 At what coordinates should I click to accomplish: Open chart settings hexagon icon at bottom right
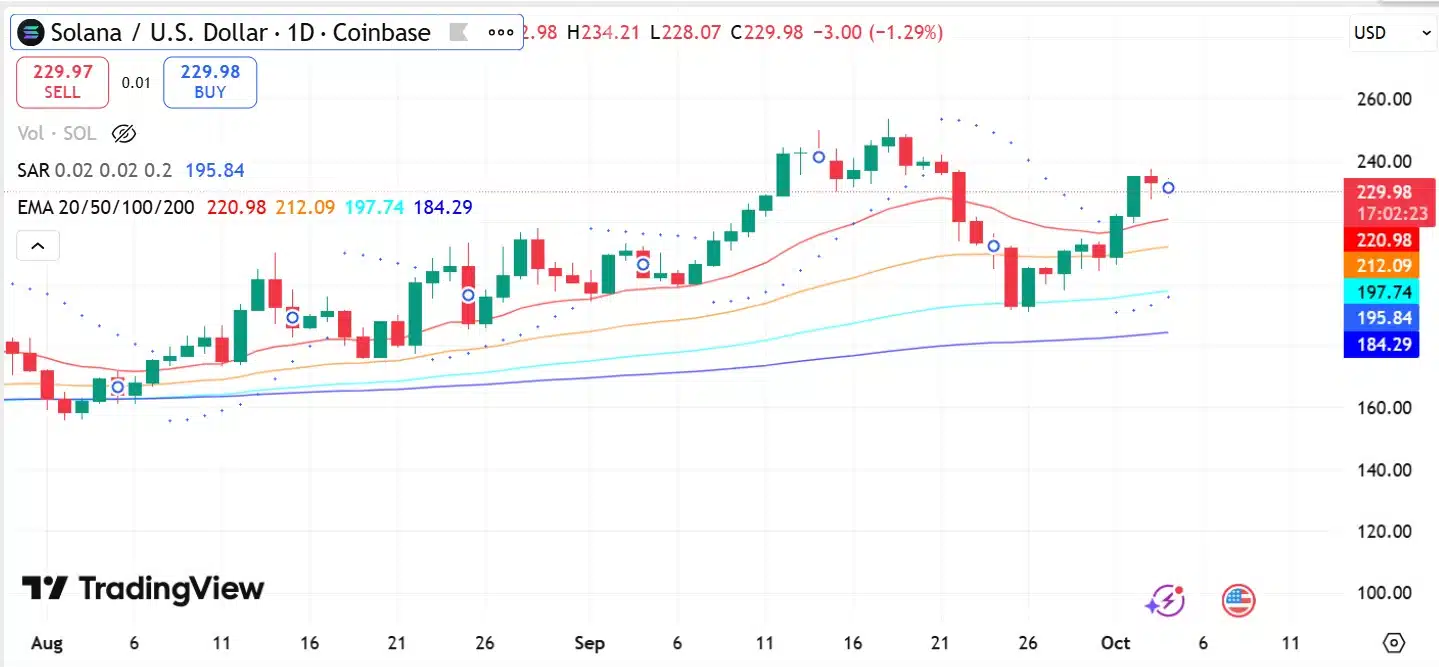tap(1395, 642)
